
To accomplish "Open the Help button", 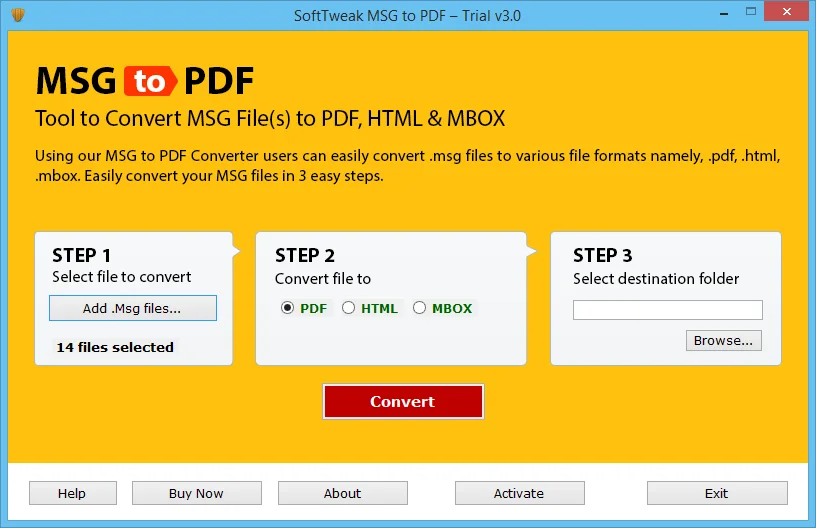I will 72,493.
